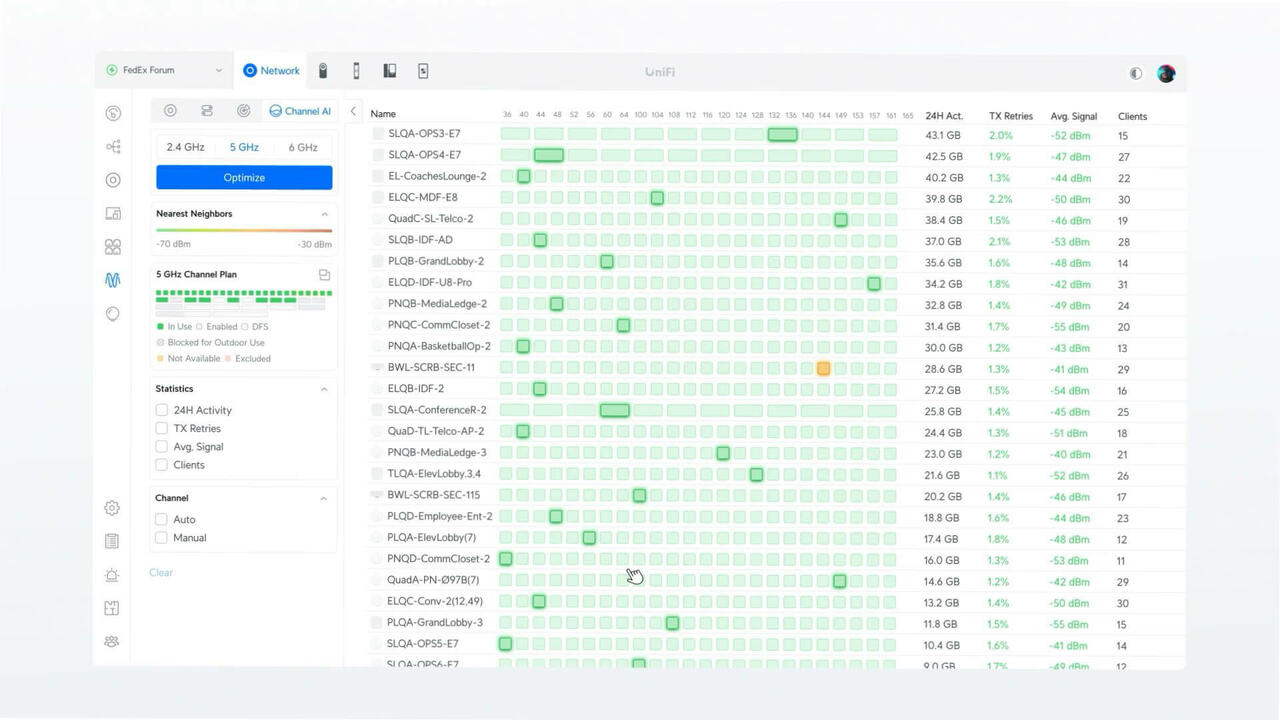The width and height of the screenshot is (1280, 720).
Task: Open the users group icon in sidebar
Action: (112, 641)
